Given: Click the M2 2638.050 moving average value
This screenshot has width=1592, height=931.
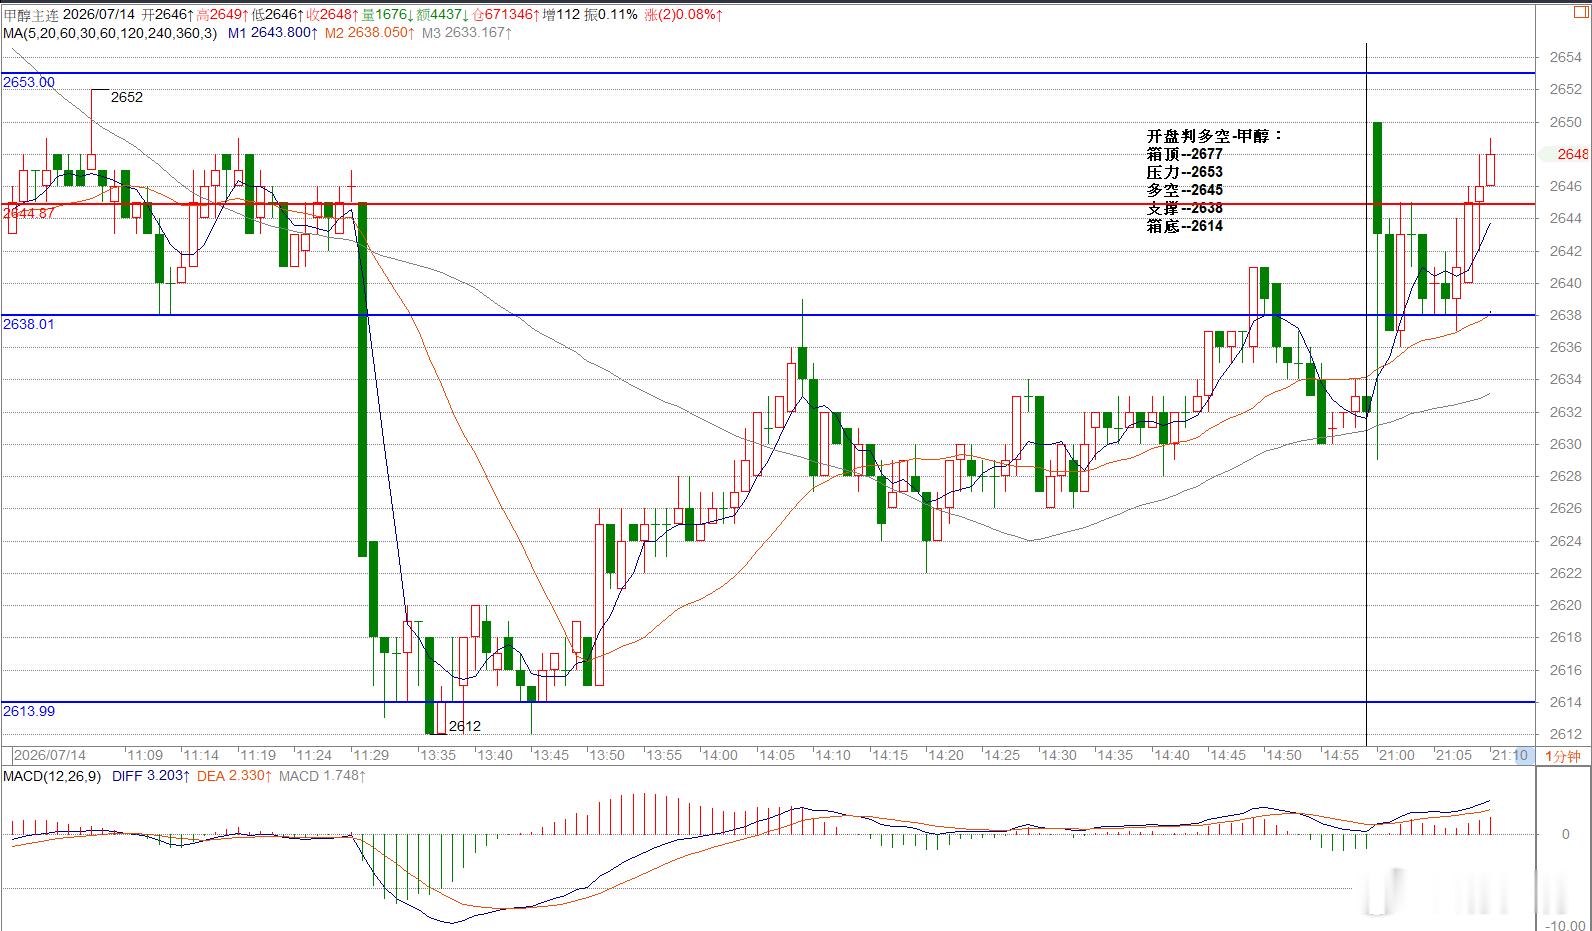Looking at the screenshot, I should (369, 33).
